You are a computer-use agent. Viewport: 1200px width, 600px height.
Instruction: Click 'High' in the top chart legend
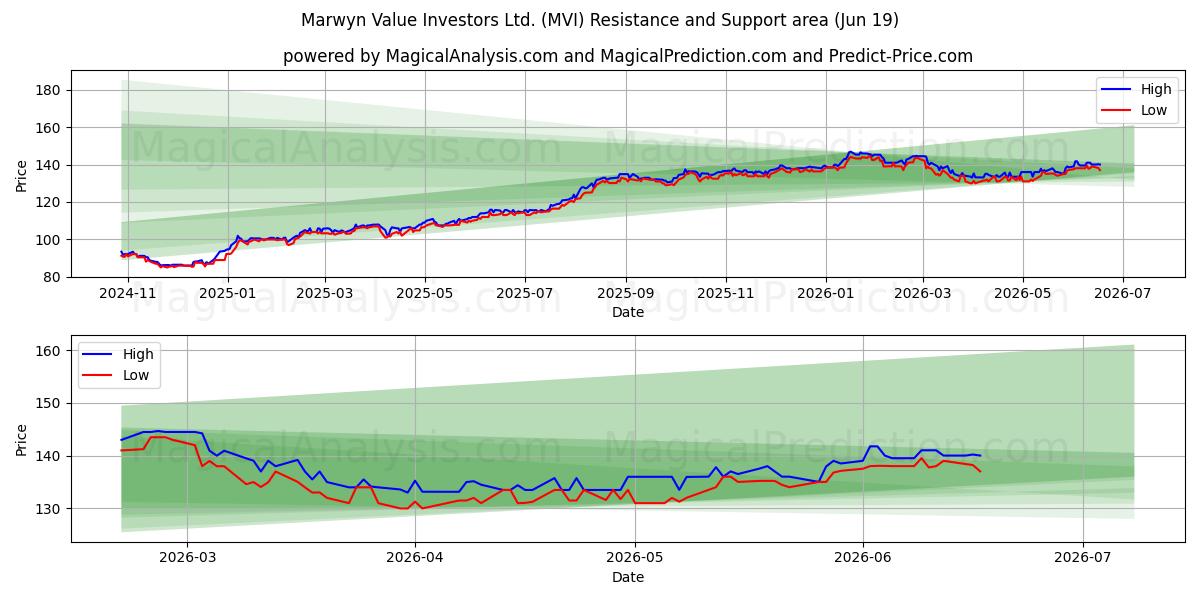(1156, 90)
